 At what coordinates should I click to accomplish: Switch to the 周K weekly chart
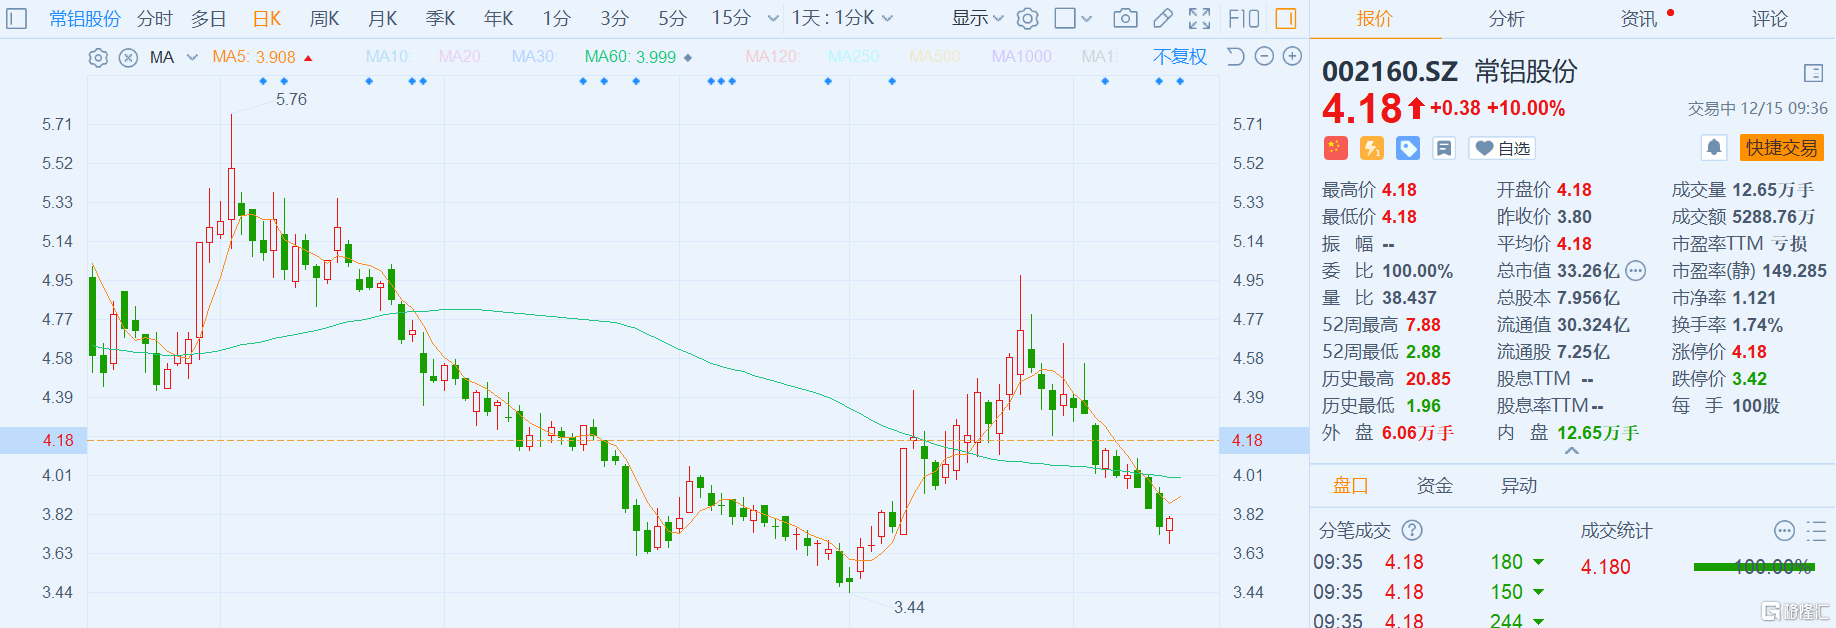click(324, 18)
